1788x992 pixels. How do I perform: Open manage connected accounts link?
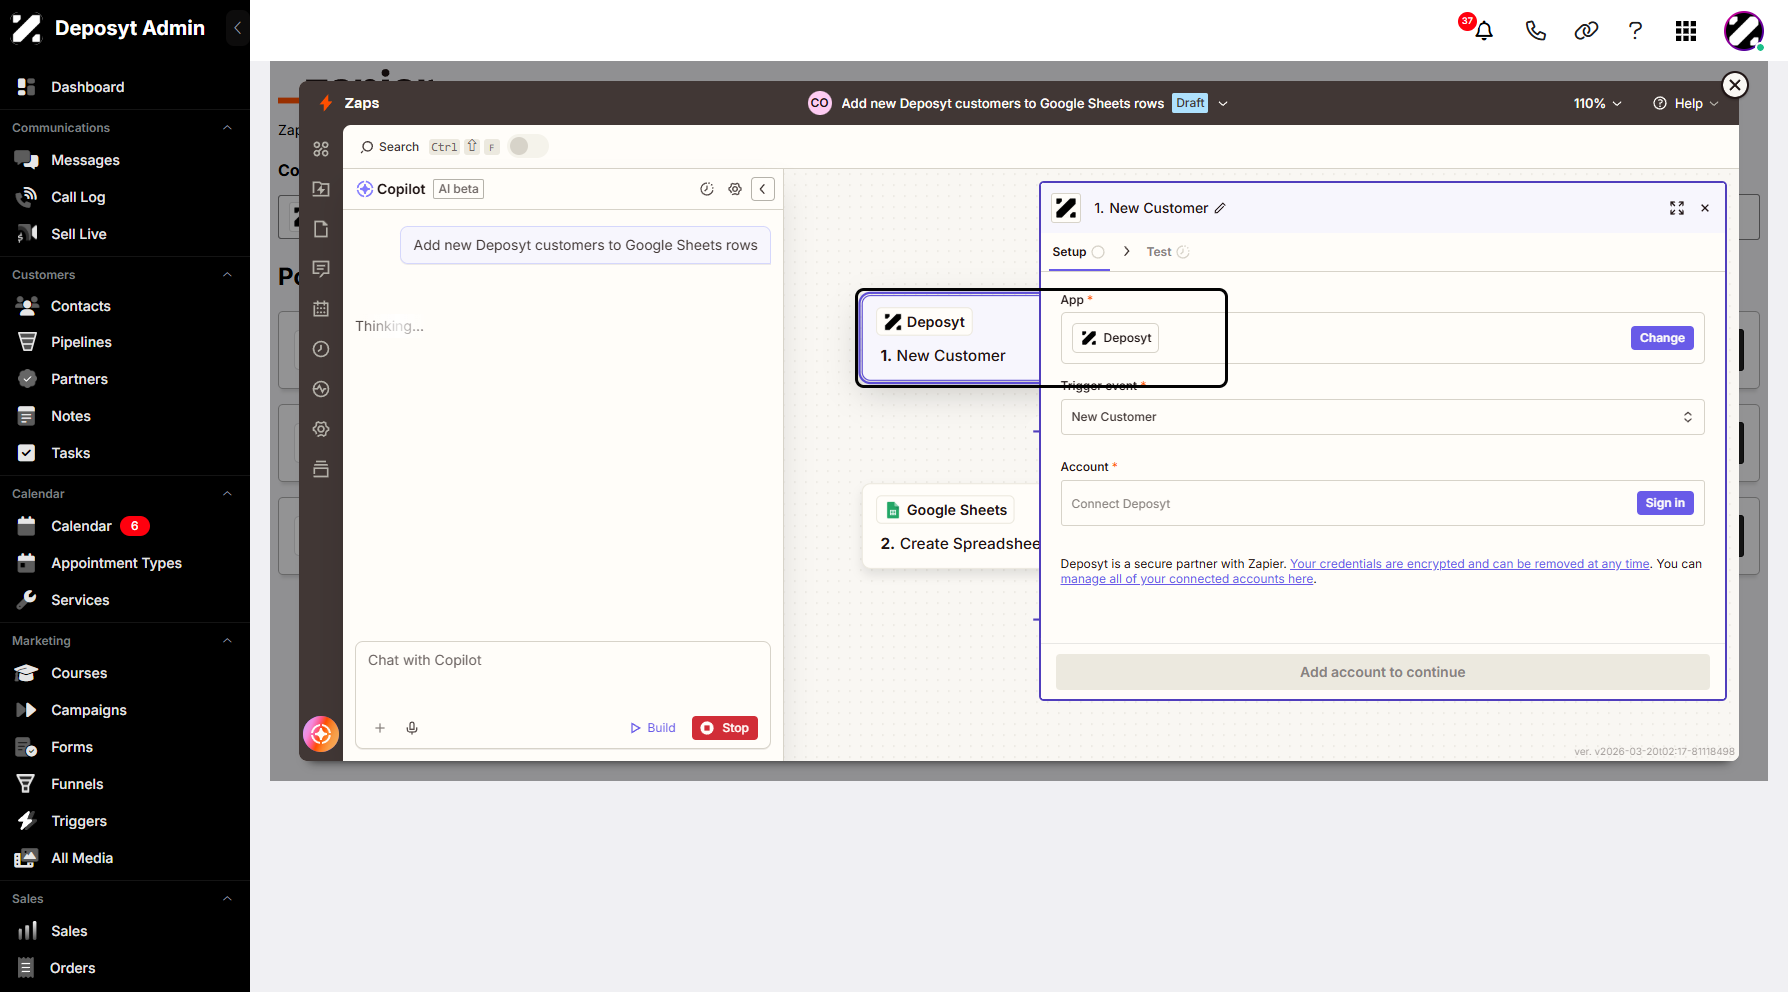click(x=1187, y=579)
